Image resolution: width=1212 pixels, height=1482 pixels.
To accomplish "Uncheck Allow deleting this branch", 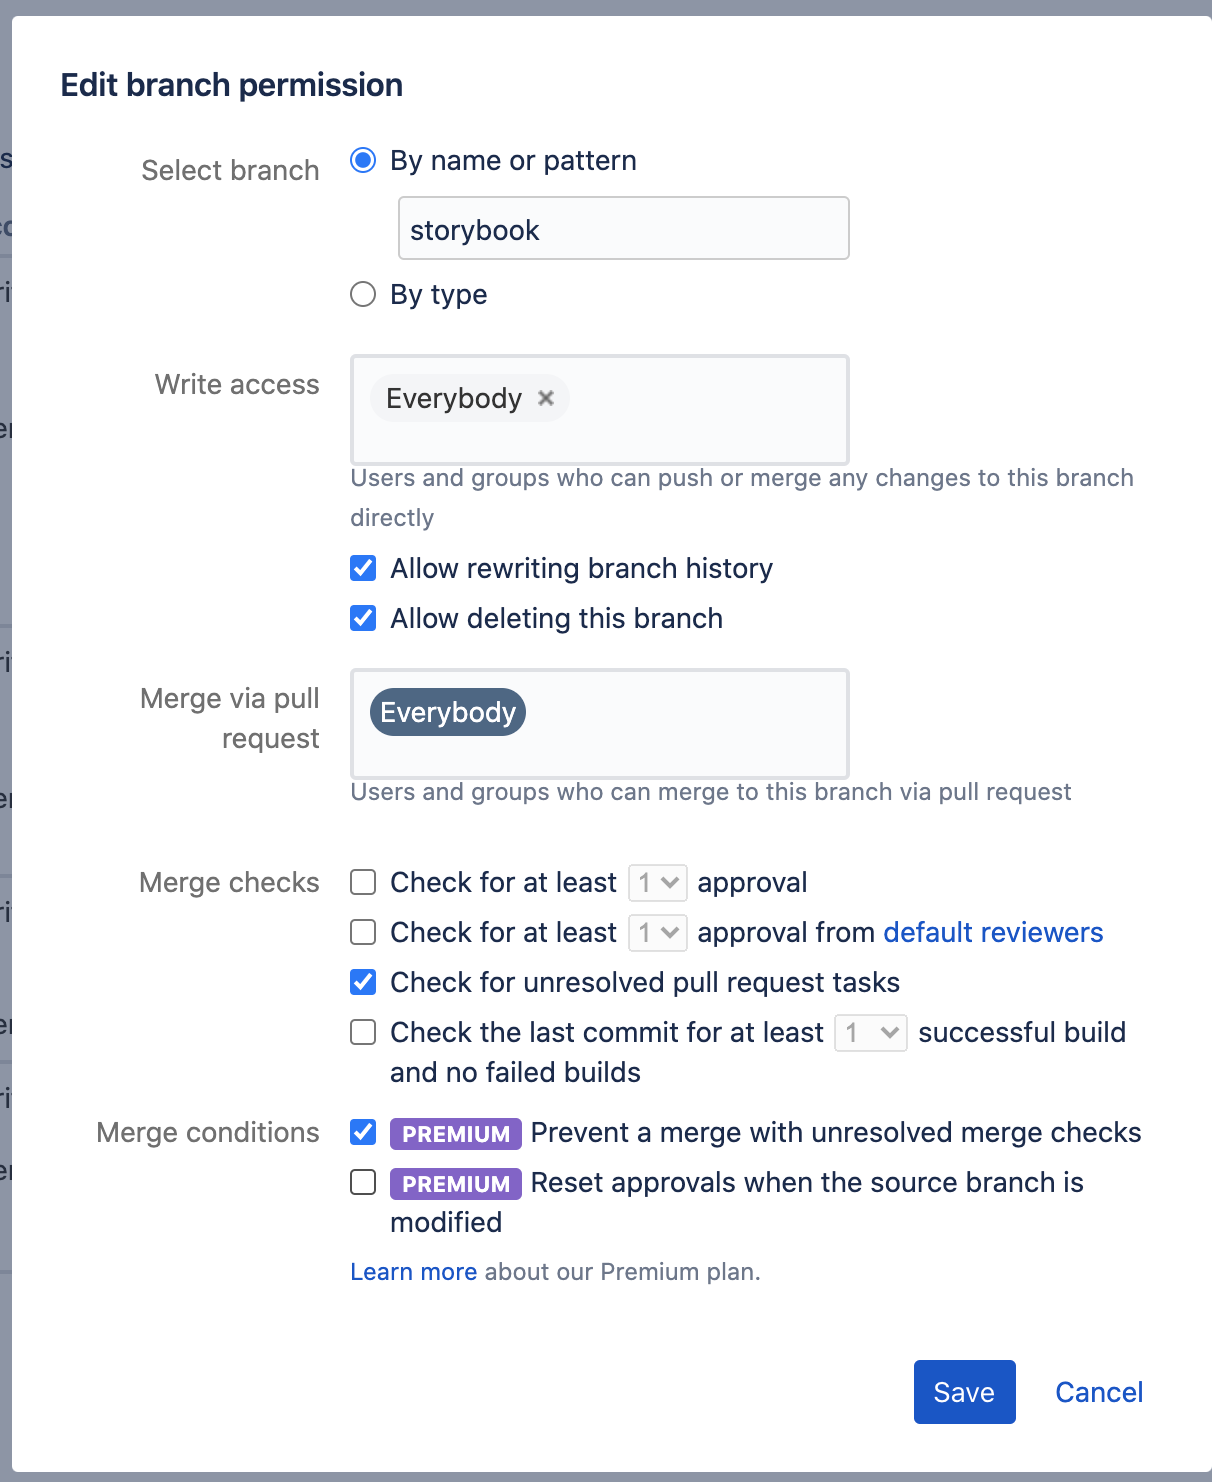I will (x=363, y=618).
